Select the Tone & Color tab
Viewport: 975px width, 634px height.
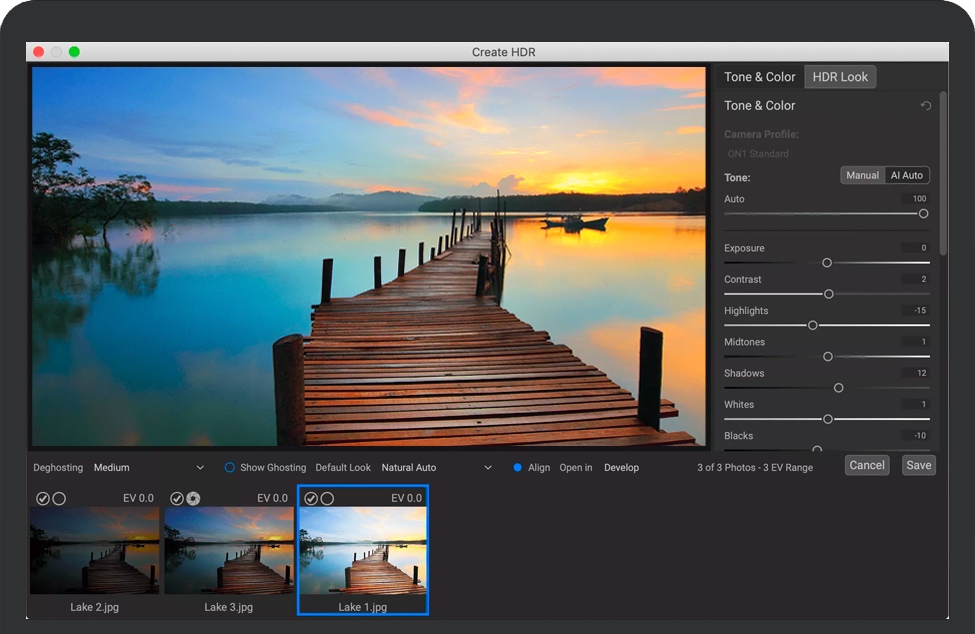point(760,77)
